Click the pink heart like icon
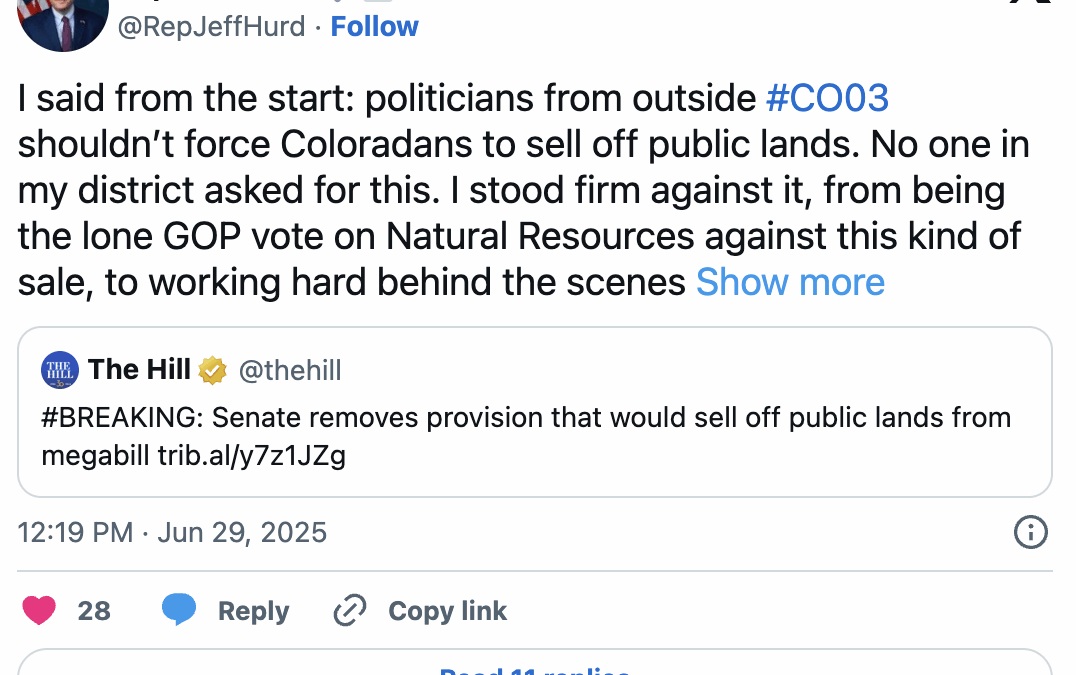Image resolution: width=1076 pixels, height=675 pixels. (39, 610)
